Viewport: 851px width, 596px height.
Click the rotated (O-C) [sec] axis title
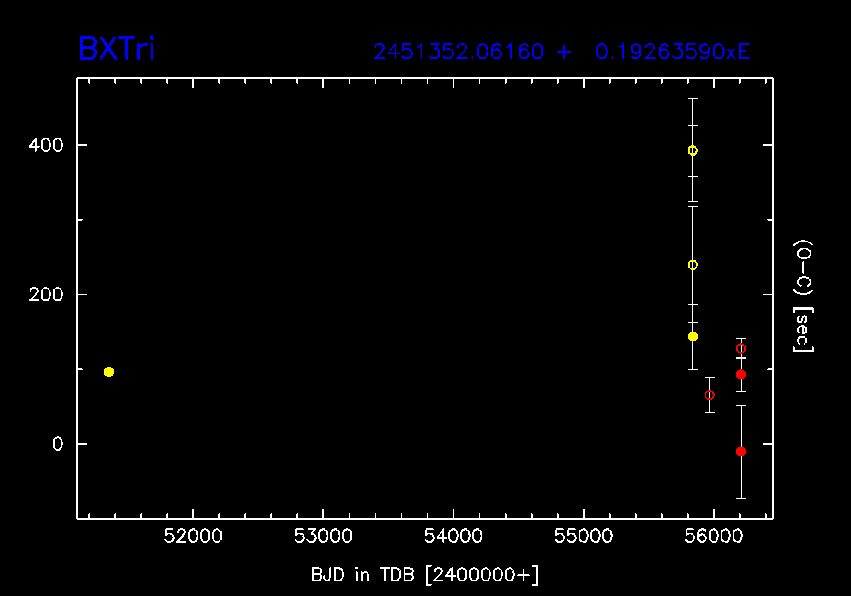pyautogui.click(x=802, y=296)
